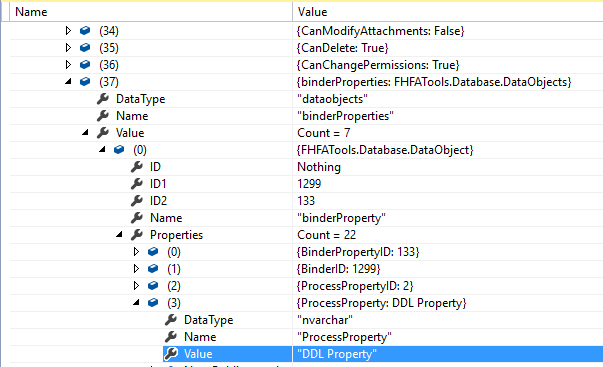
Task: Select the (37) index label
Action: point(109,82)
